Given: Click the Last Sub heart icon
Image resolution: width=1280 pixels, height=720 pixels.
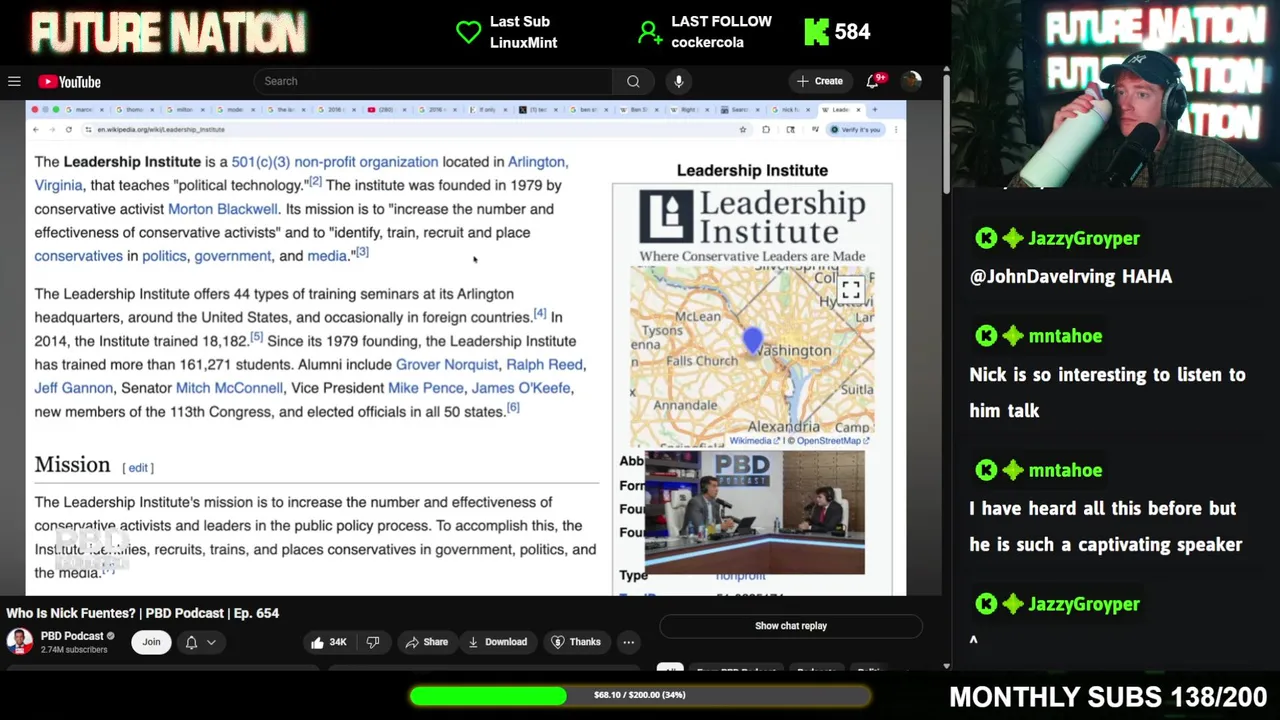Looking at the screenshot, I should (x=468, y=32).
